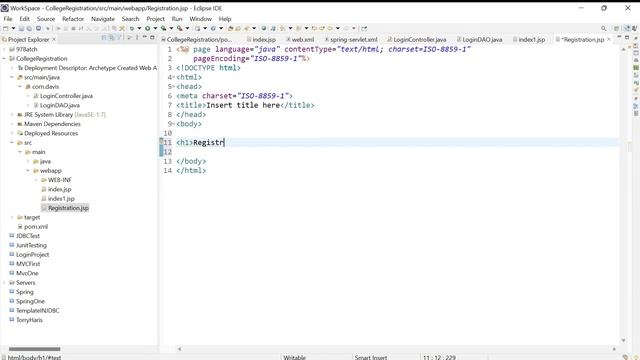The height and width of the screenshot is (360, 640).
Task: Click the editor scroll-down arrow
Action: (x=623, y=340)
